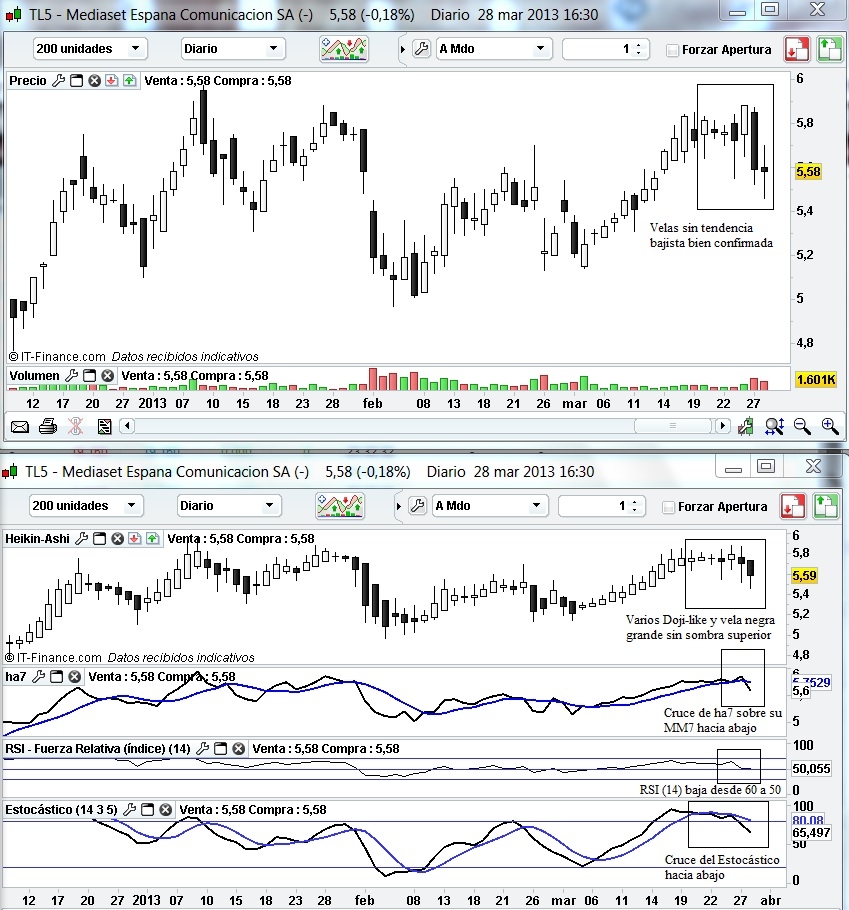Click wrench order-settings icon in bottom window toolbar
This screenshot has width=849, height=910.
(418, 505)
